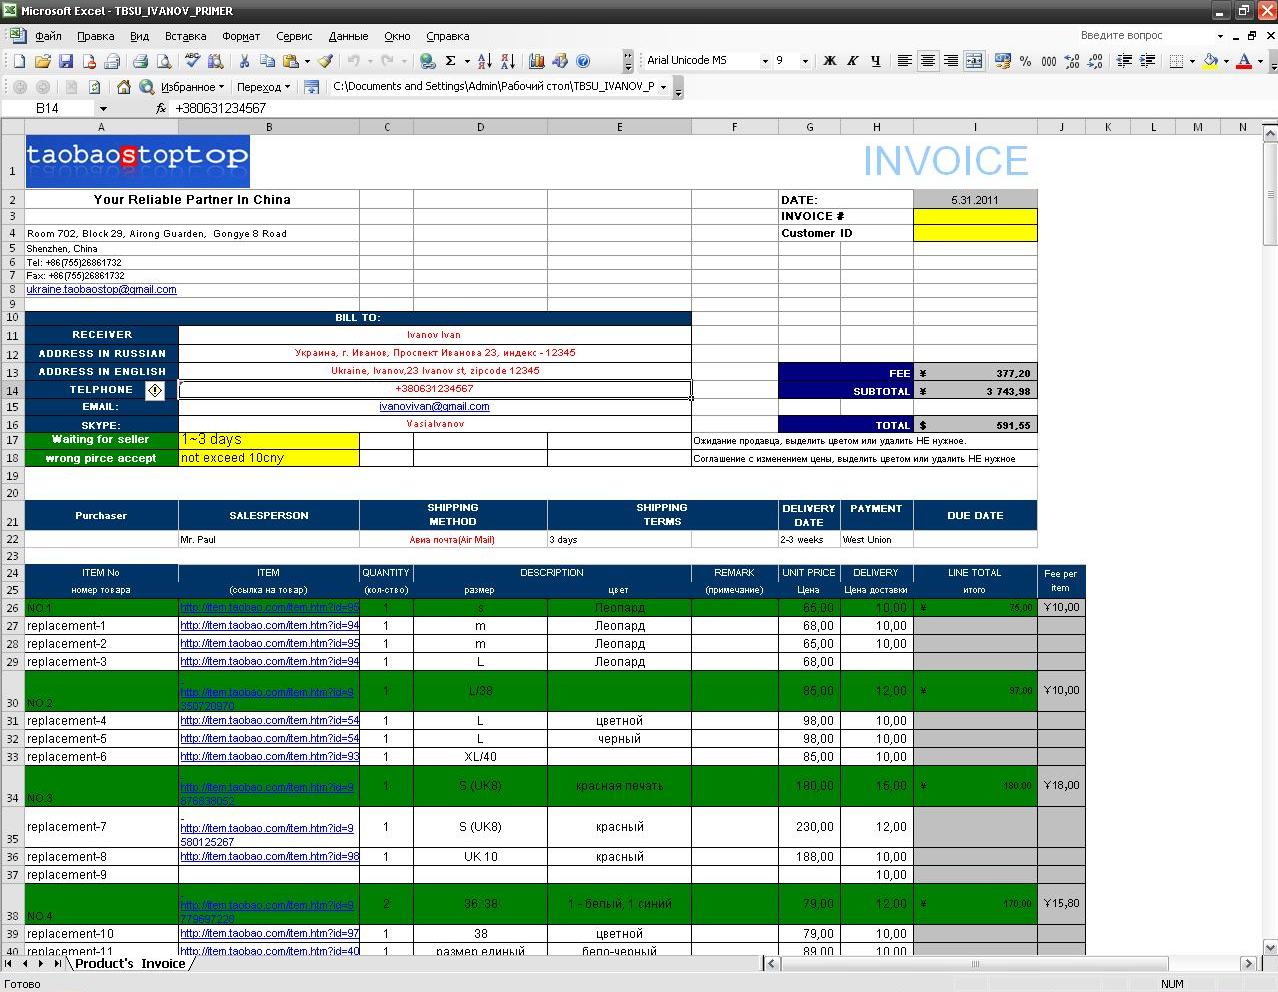Open the Формат menu
The width and height of the screenshot is (1278, 992).
pyautogui.click(x=241, y=36)
